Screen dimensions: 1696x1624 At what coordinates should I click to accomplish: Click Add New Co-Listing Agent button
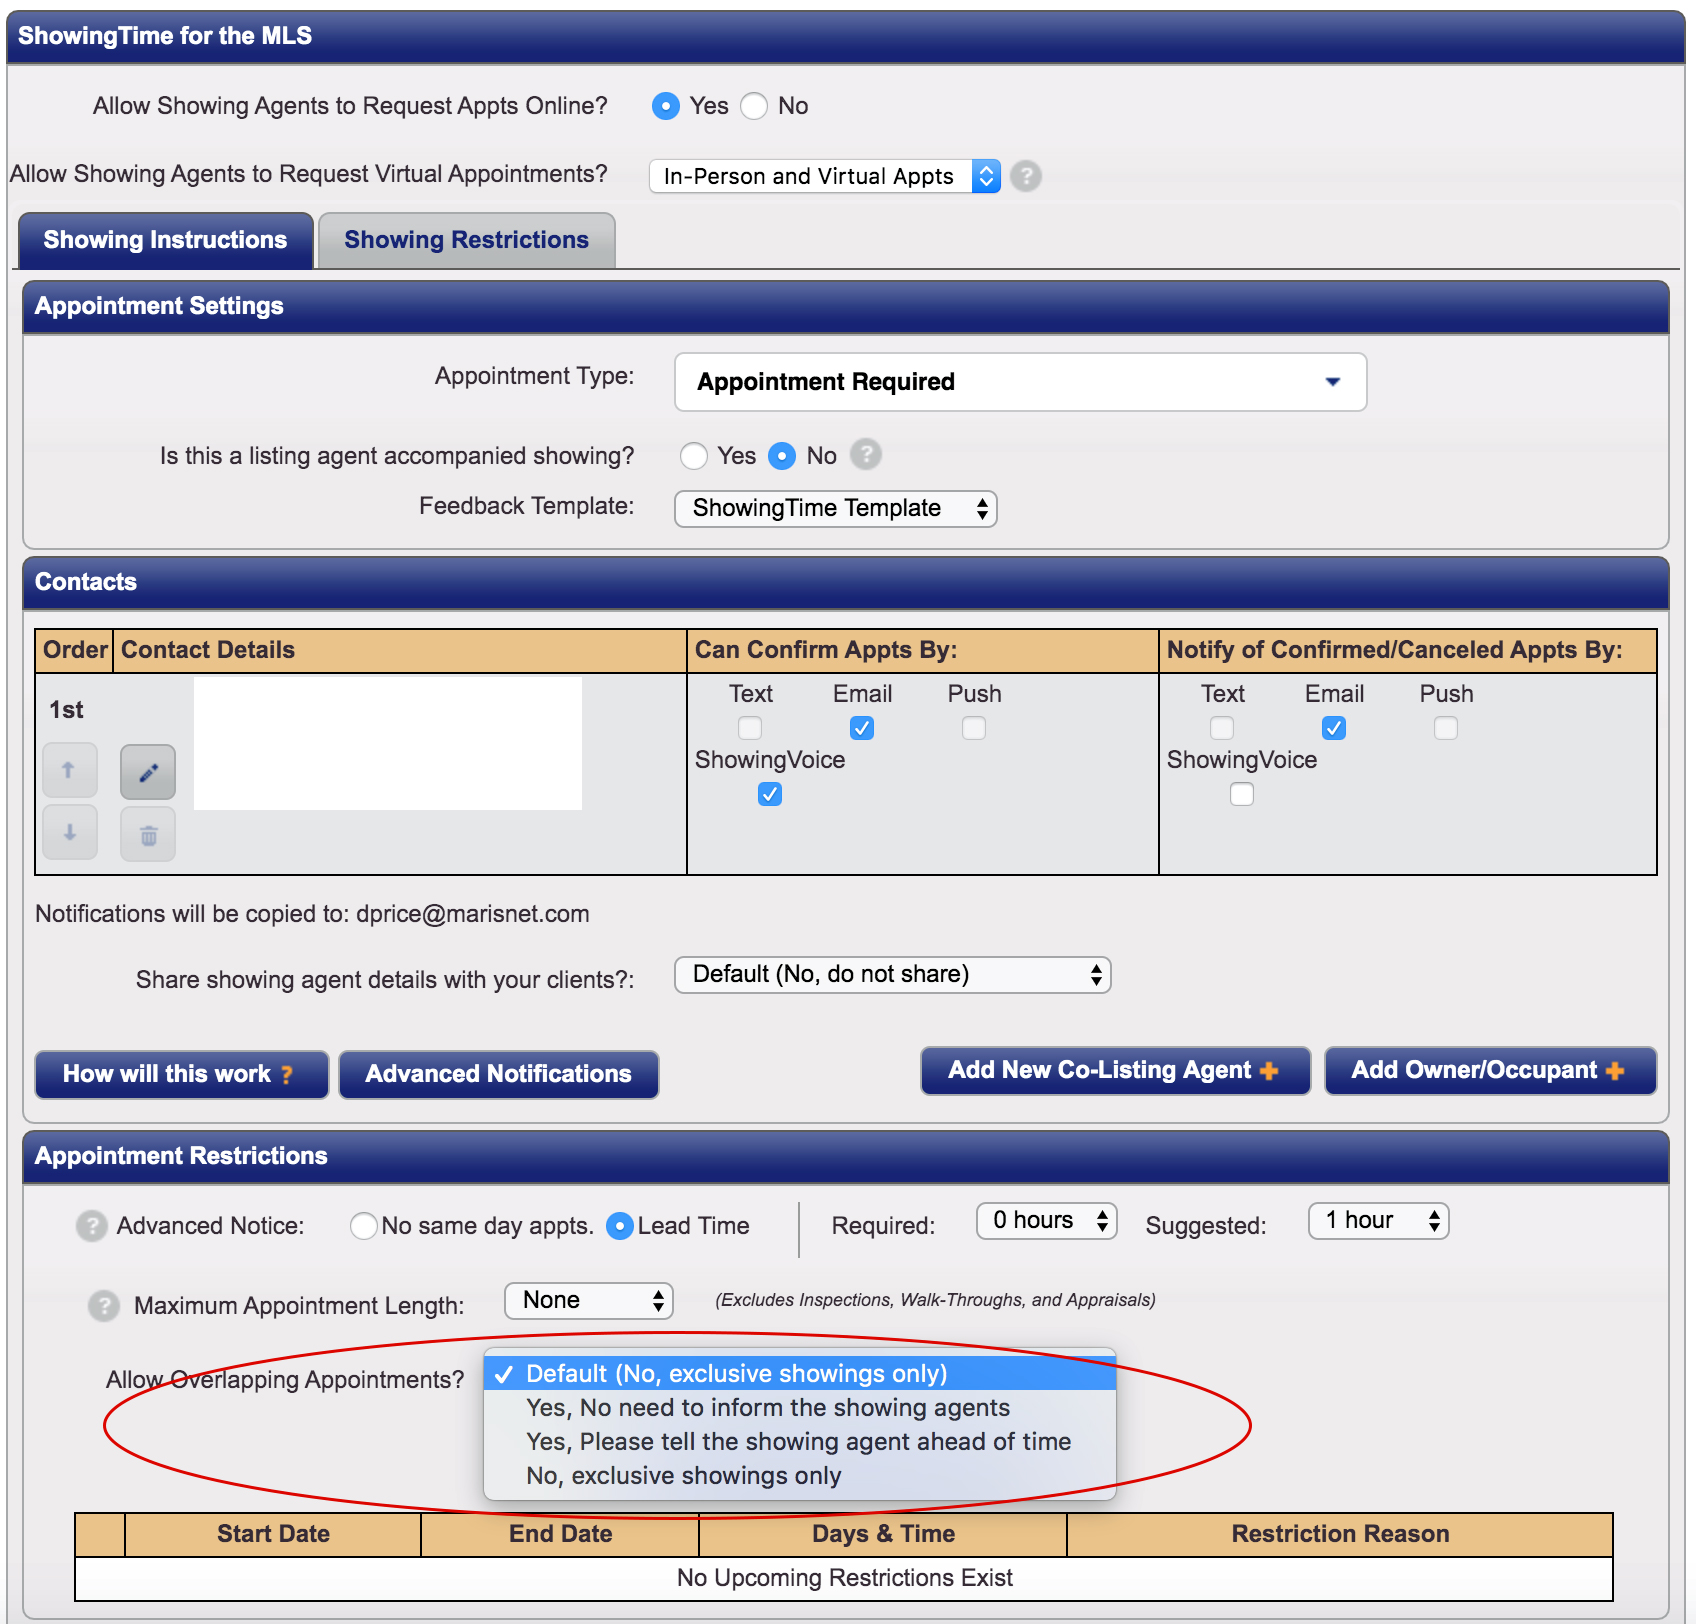(x=1114, y=1070)
